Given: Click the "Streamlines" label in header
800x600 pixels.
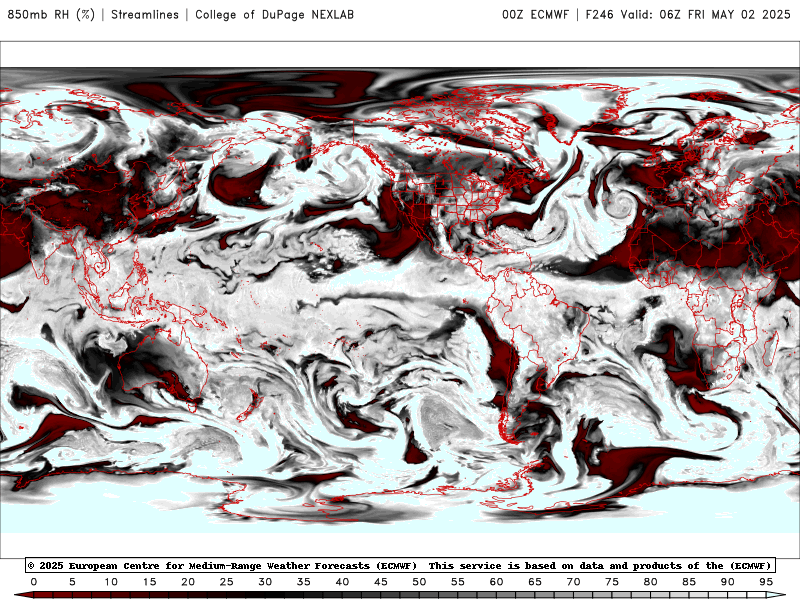Looking at the screenshot, I should (x=145, y=15).
